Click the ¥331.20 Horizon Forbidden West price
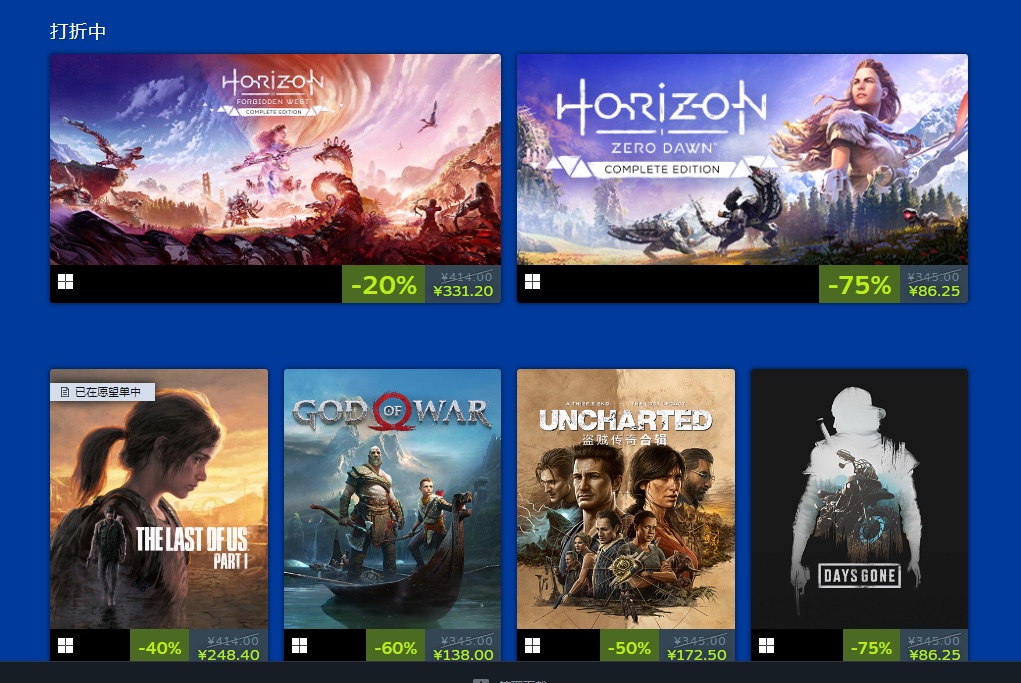 [463, 291]
